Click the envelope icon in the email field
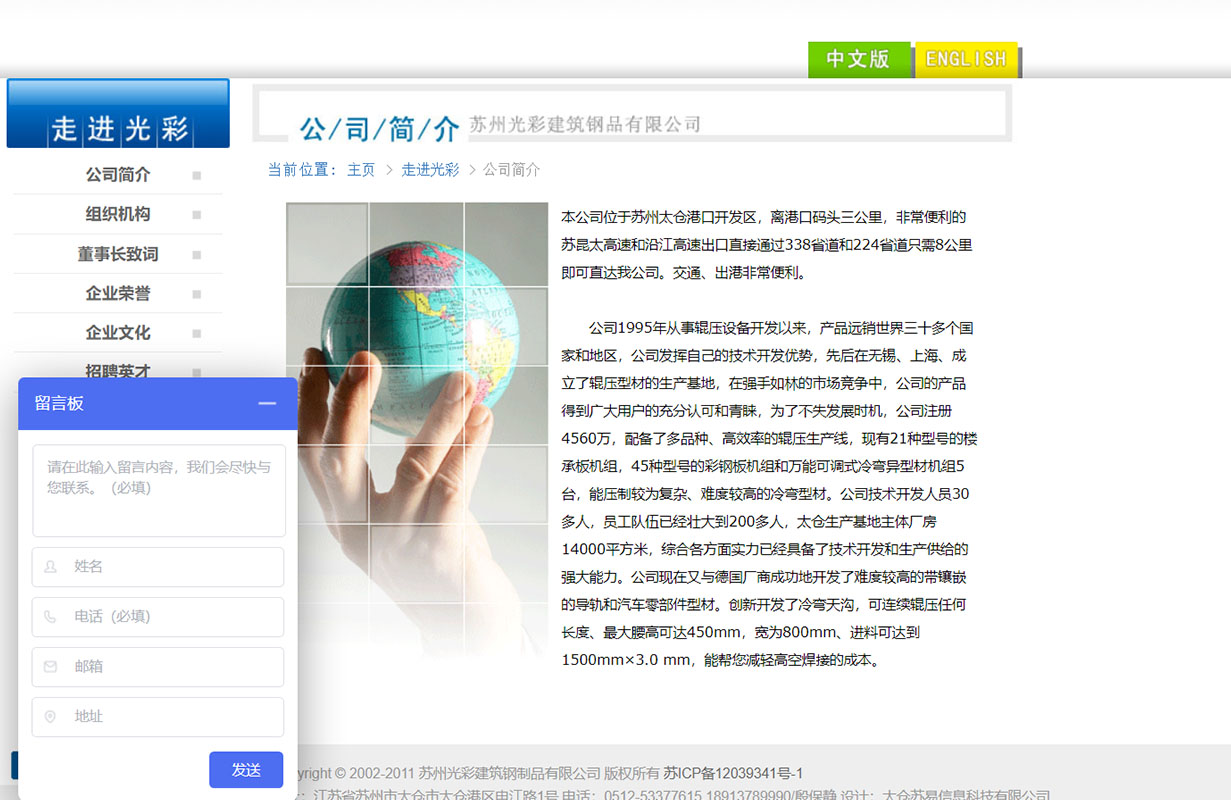This screenshot has height=800, width=1231. coord(50,667)
